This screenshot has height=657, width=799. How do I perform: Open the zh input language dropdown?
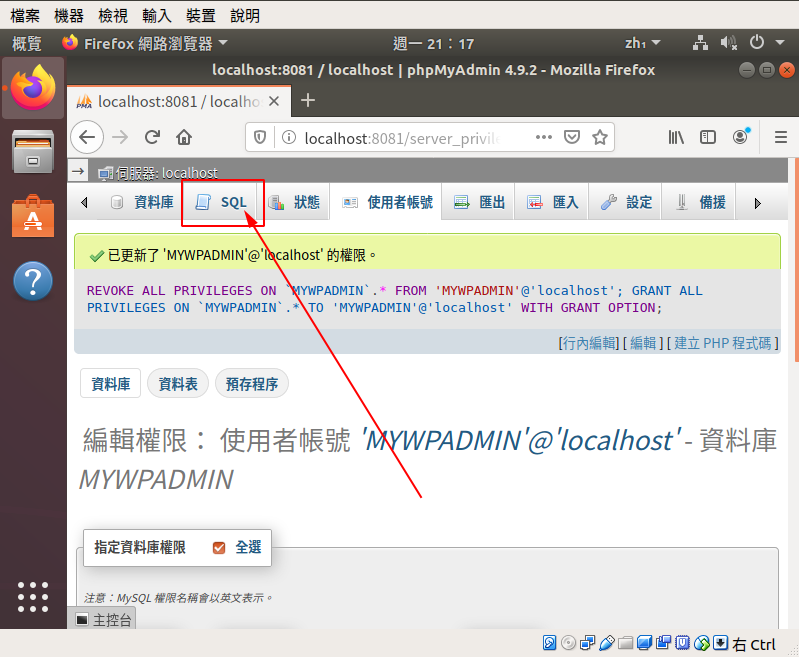643,43
